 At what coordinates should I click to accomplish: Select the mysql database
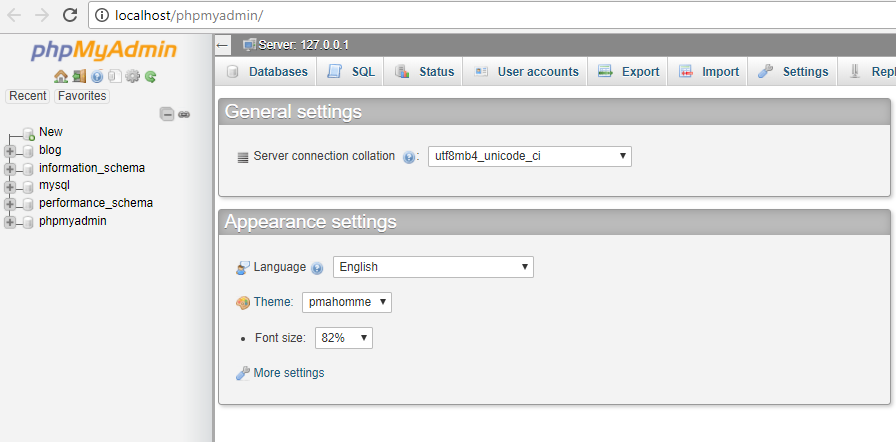point(55,185)
